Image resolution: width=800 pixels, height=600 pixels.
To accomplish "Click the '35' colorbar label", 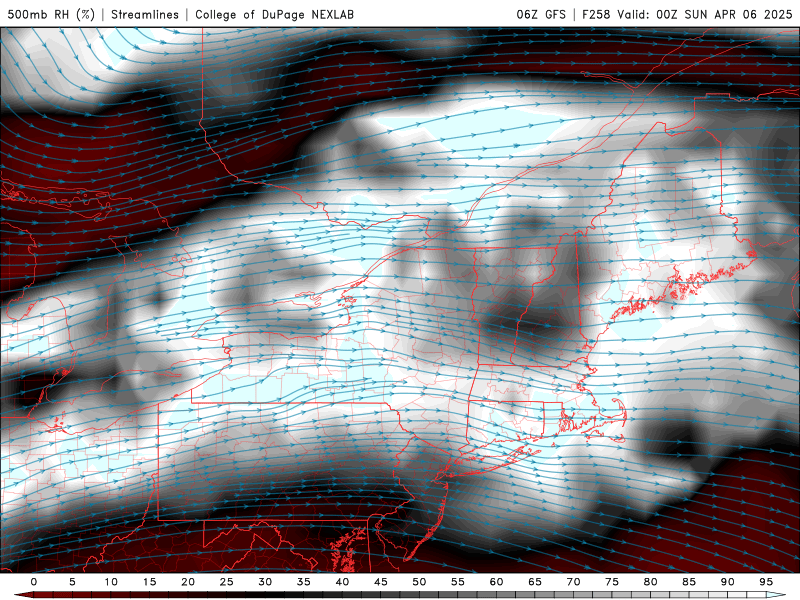I will click(x=304, y=582).
